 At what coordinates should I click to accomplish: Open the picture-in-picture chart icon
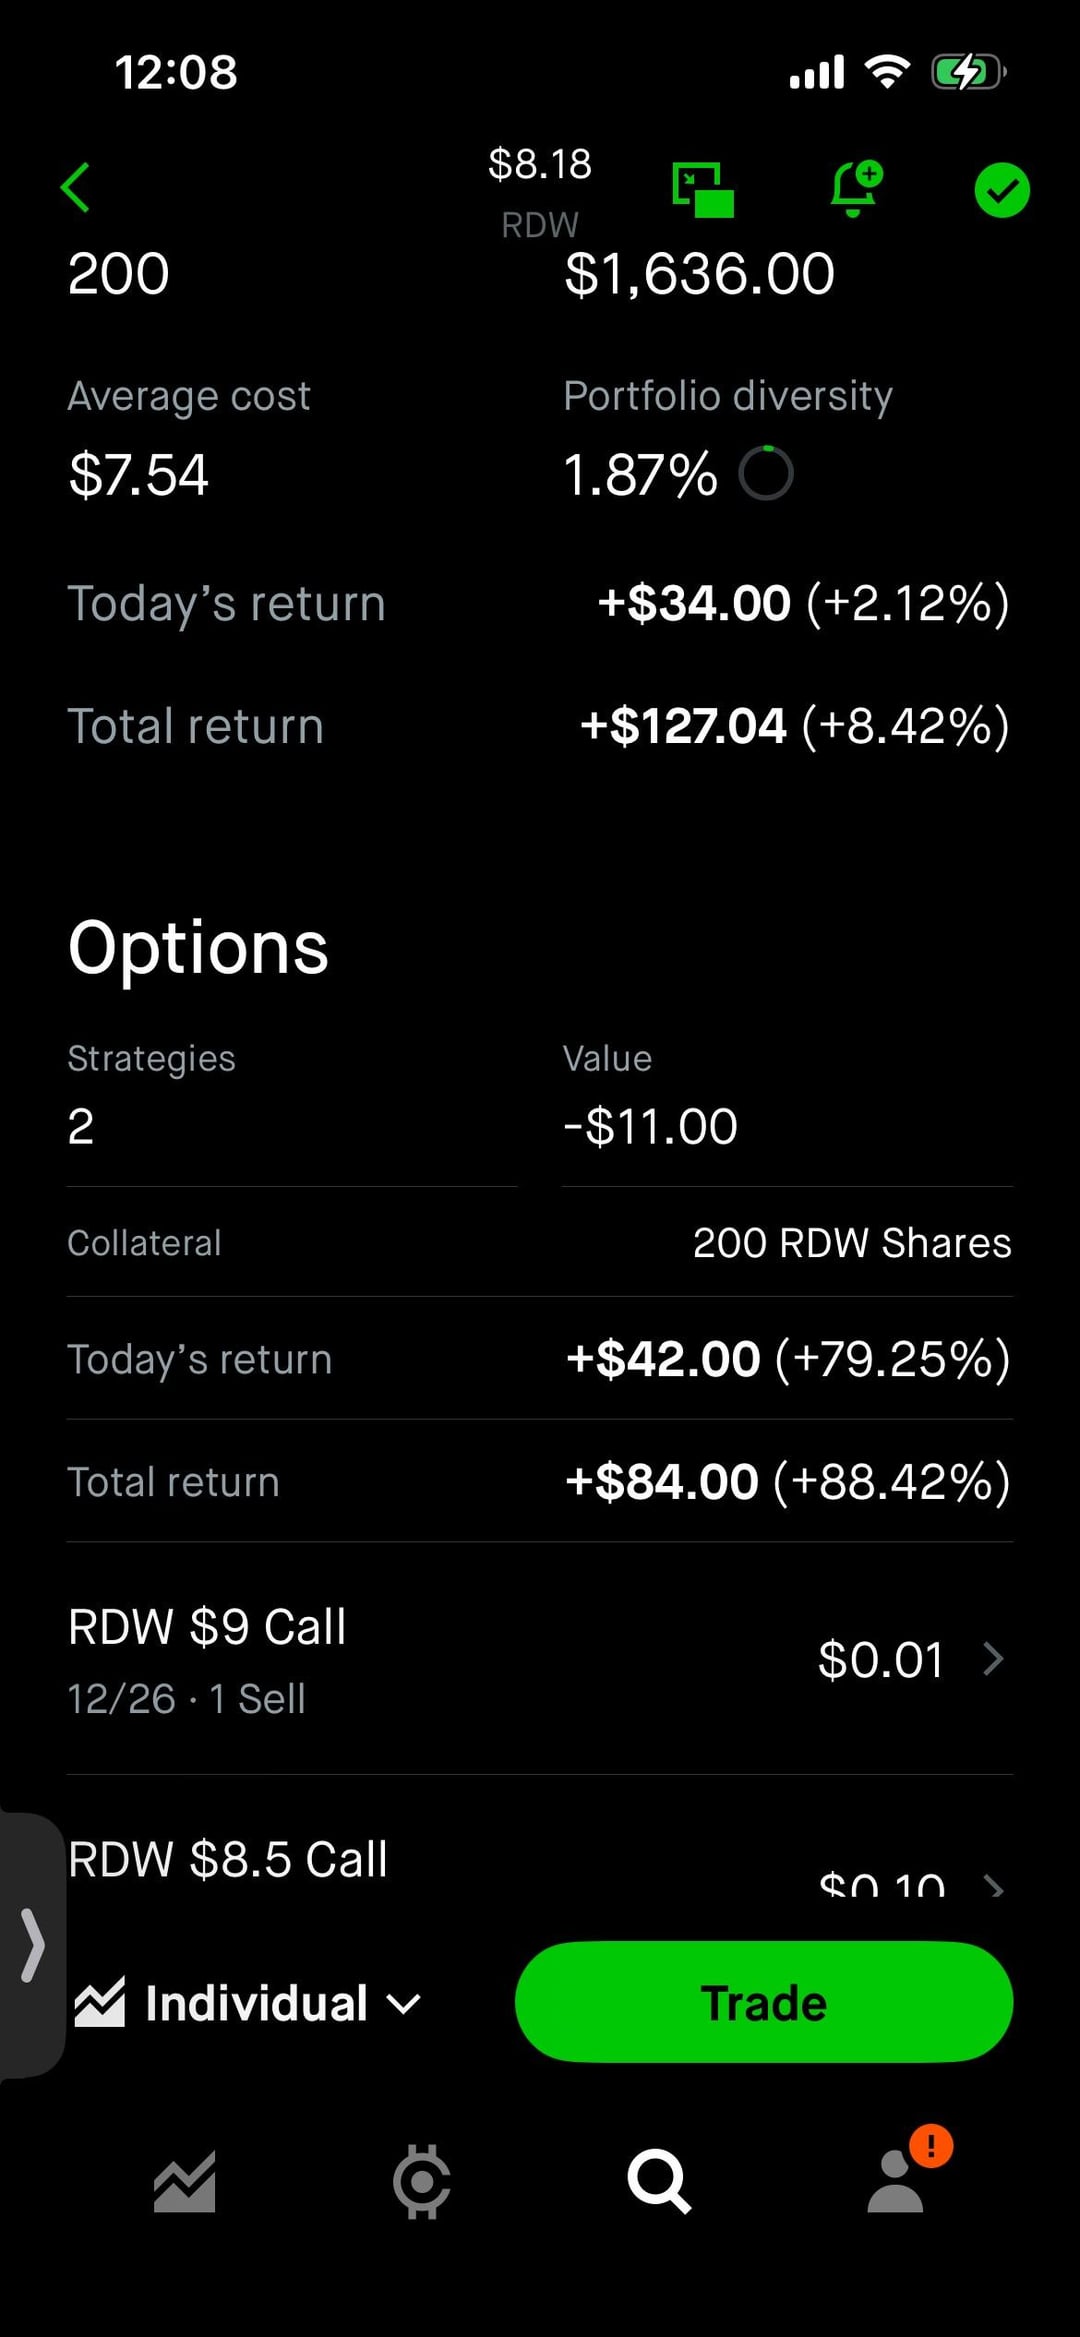tap(703, 189)
